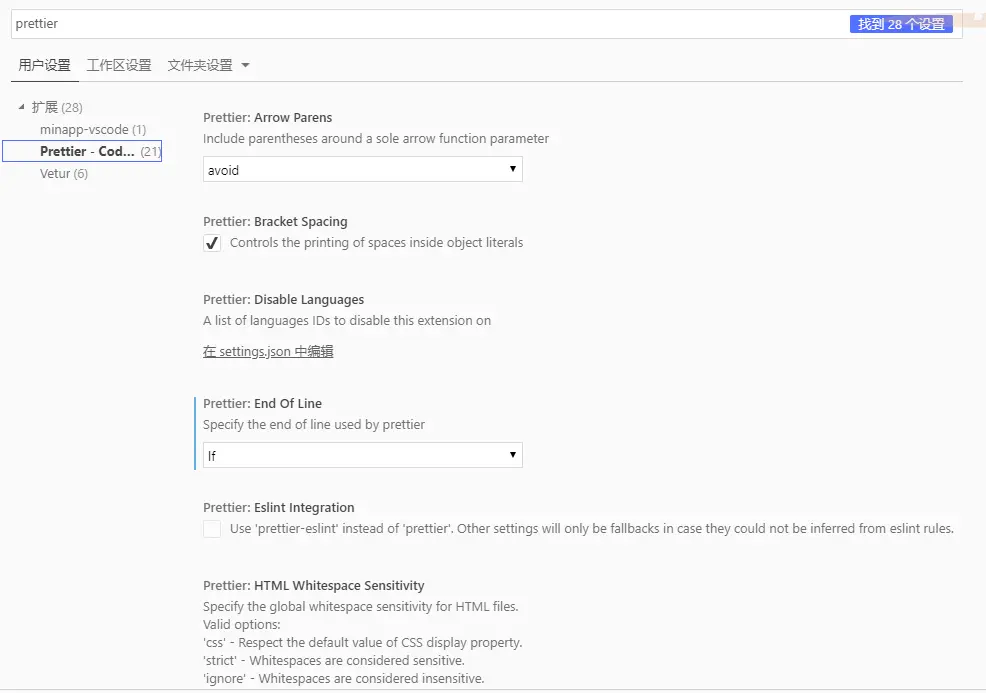Open the '在 settings.json 中编辑' link
986x693 pixels.
pos(268,352)
